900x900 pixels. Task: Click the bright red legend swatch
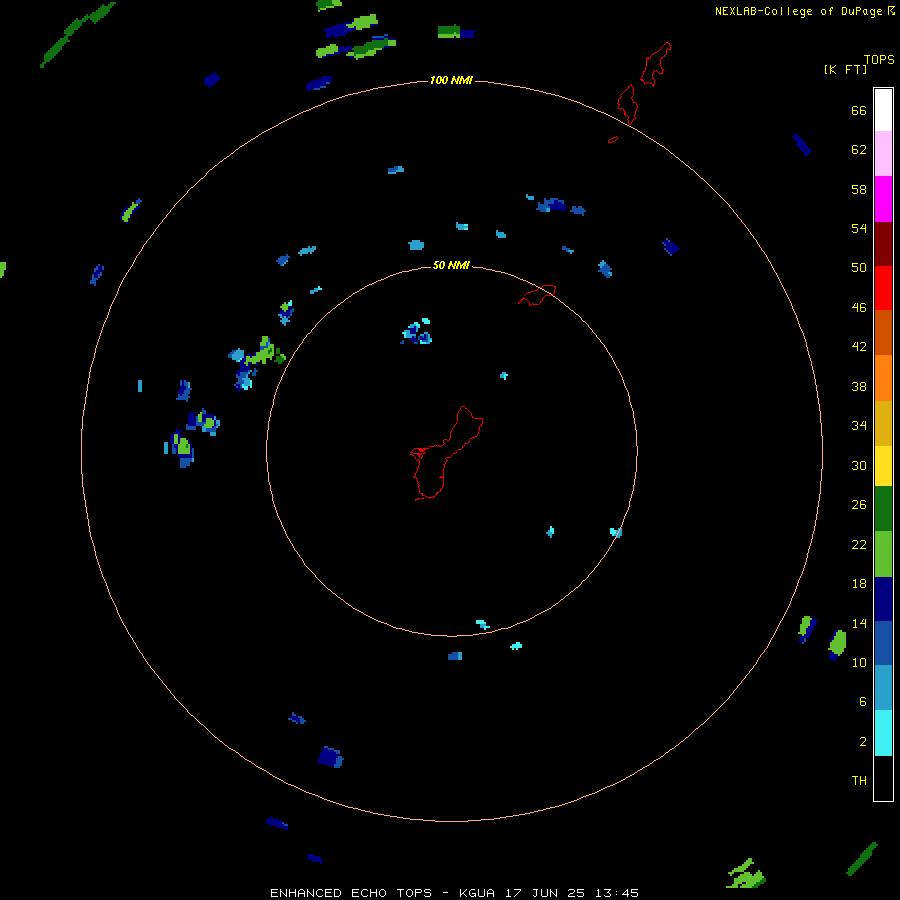tap(883, 288)
